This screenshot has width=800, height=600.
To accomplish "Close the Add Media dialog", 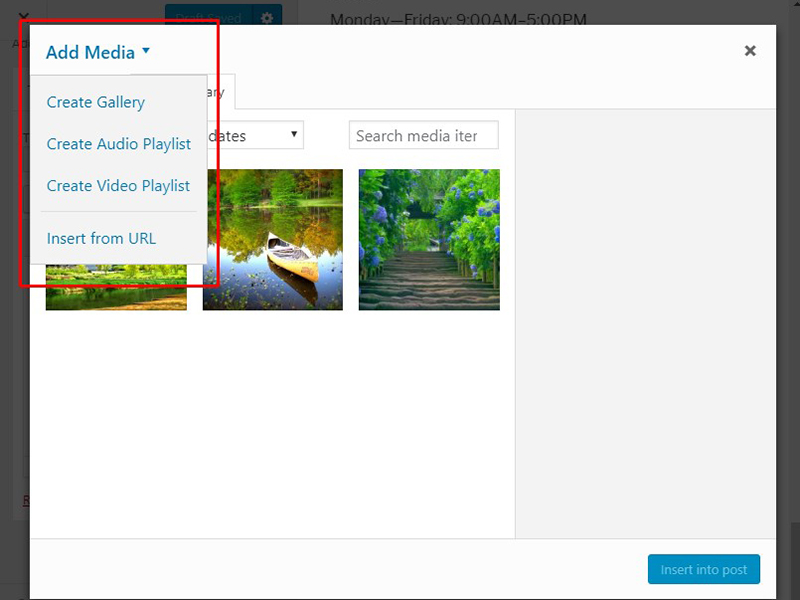I will (750, 51).
